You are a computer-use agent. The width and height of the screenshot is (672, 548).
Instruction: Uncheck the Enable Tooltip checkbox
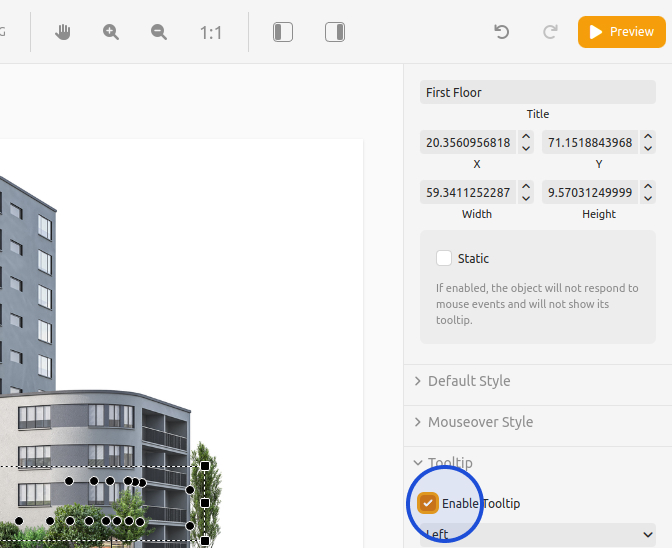[x=428, y=503]
